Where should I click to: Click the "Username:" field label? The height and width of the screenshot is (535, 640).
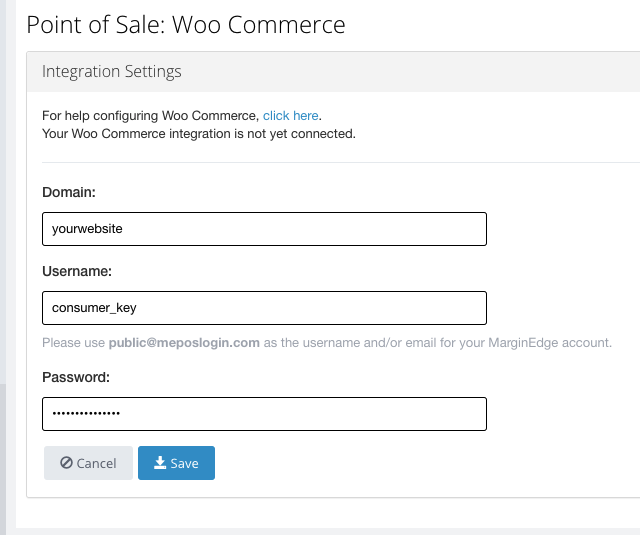pos(77,271)
